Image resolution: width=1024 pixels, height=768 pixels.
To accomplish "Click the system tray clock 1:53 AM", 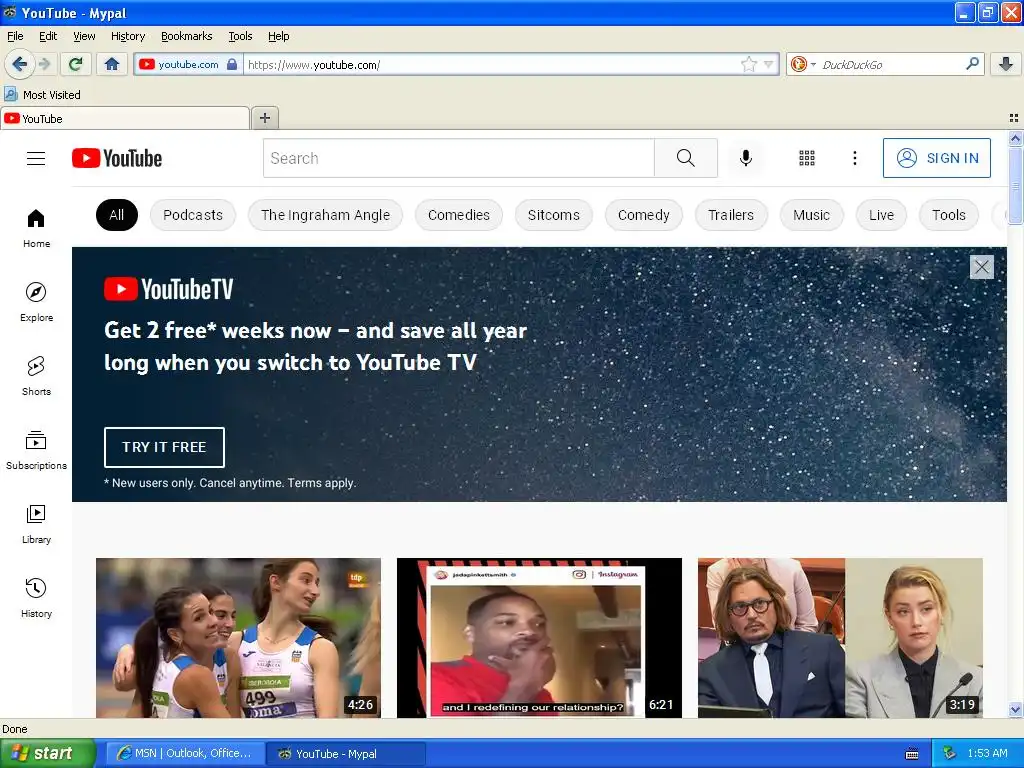I will tap(987, 754).
